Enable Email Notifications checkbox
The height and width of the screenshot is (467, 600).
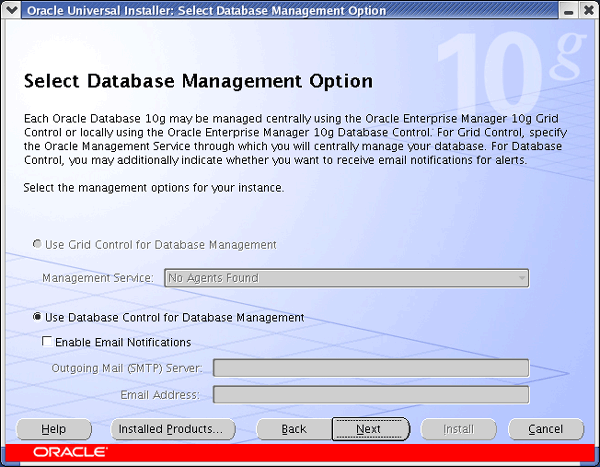tap(47, 343)
